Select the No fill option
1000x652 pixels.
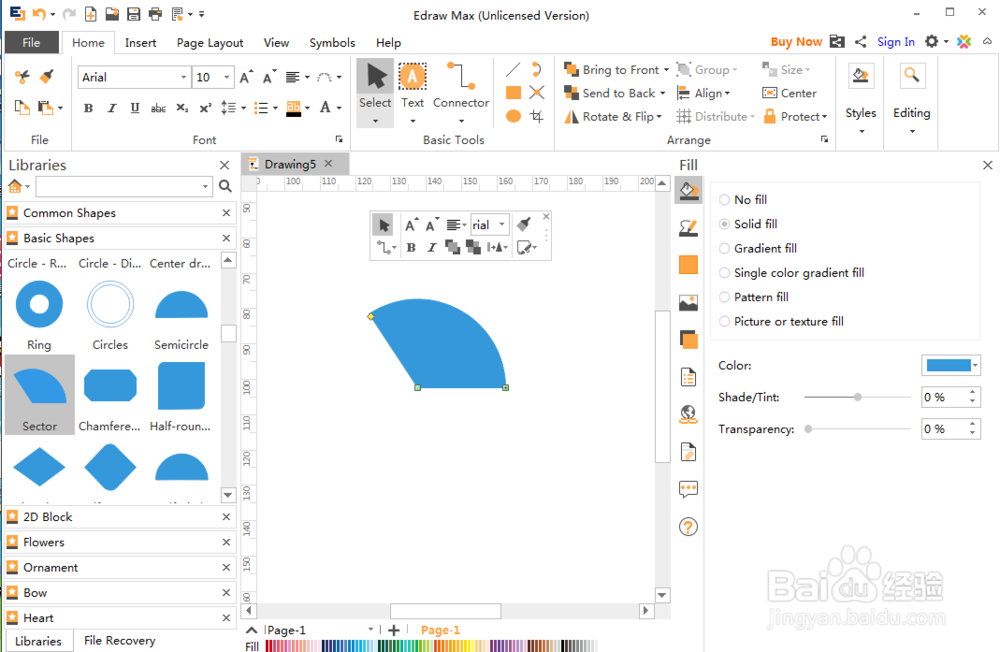point(744,200)
